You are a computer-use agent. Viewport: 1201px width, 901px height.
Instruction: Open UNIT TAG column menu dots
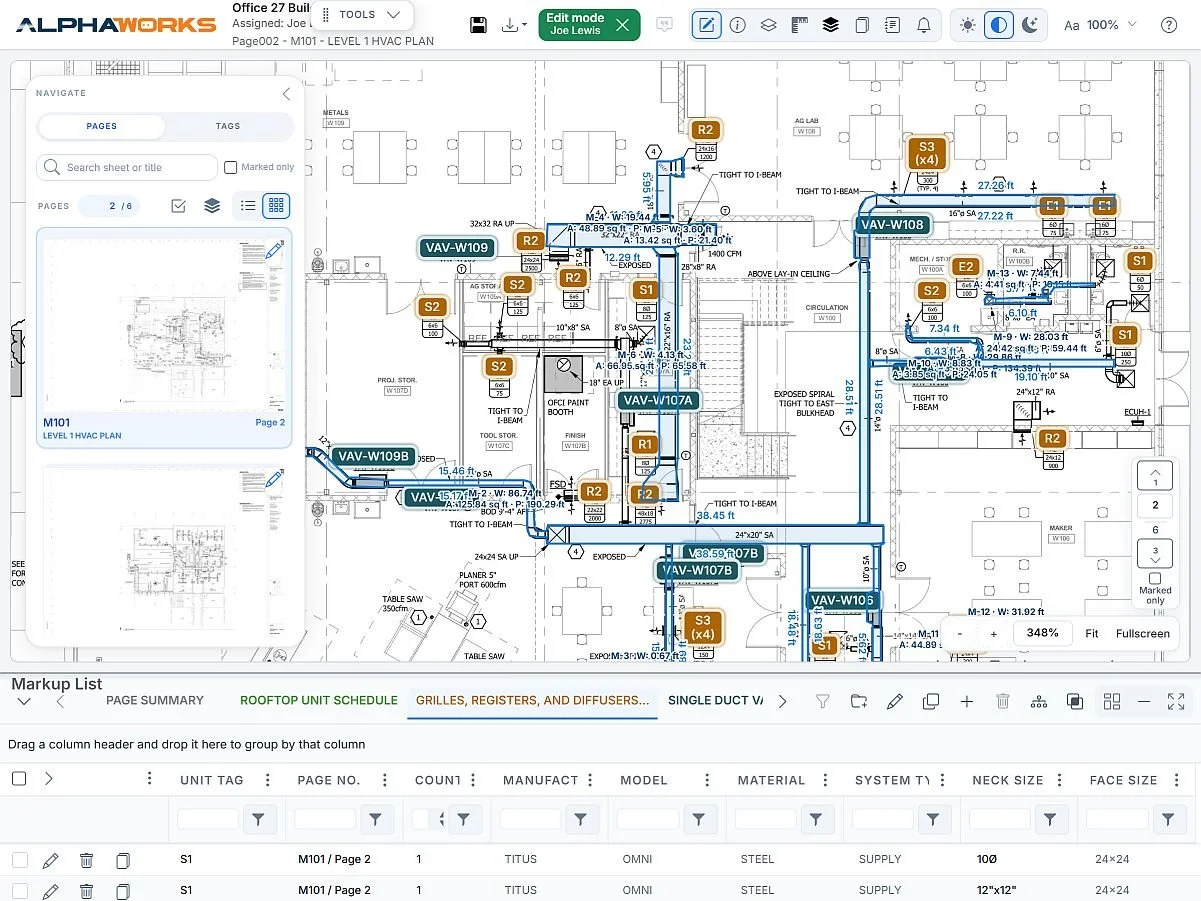267,780
